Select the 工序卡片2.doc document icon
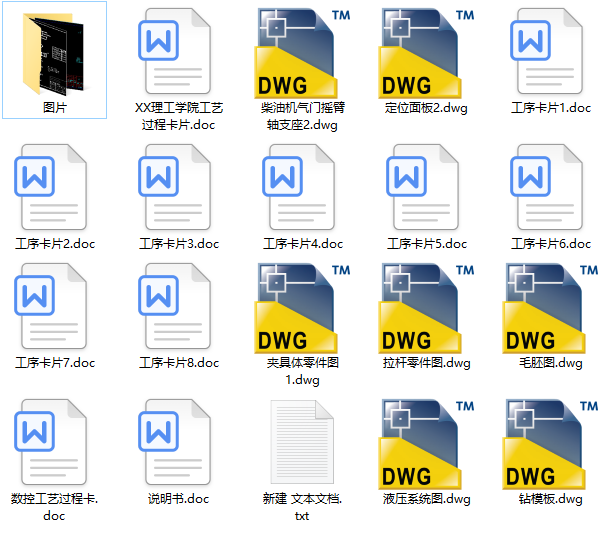 (x=50, y=188)
